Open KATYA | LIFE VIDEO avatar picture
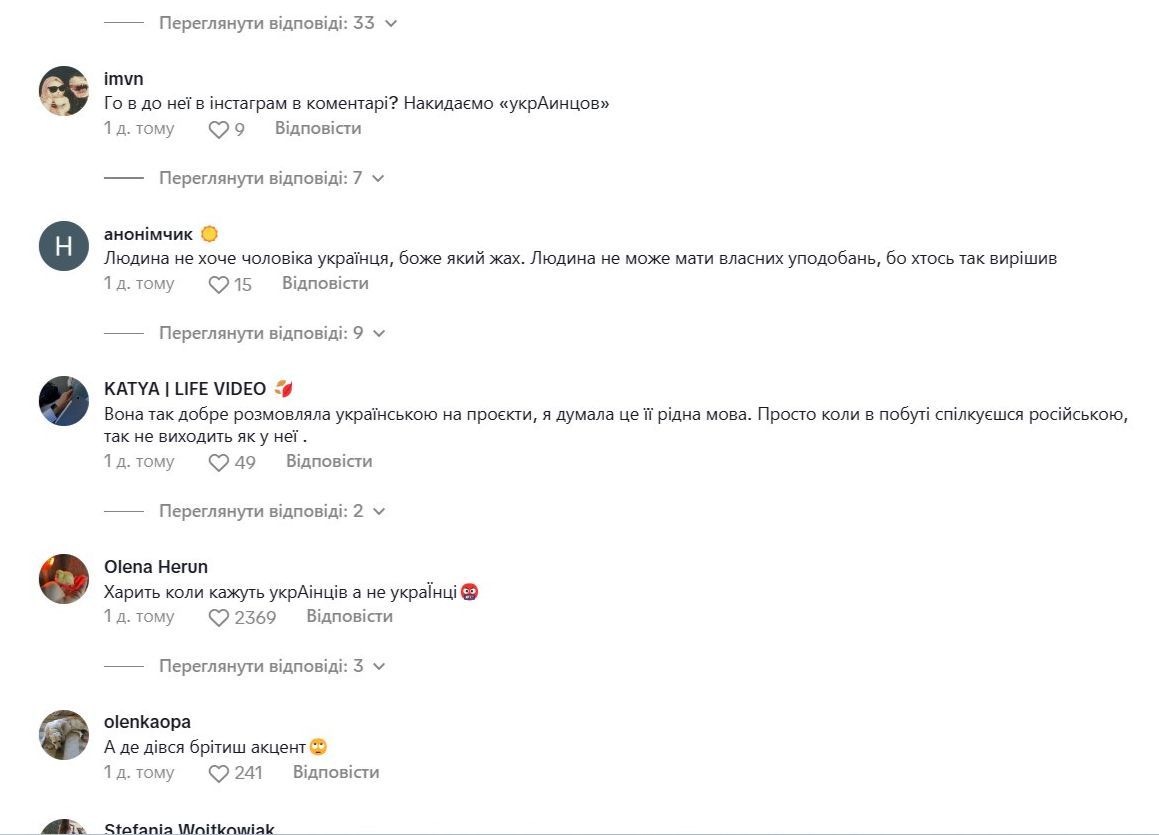This screenshot has width=1159, height=835. click(x=64, y=401)
